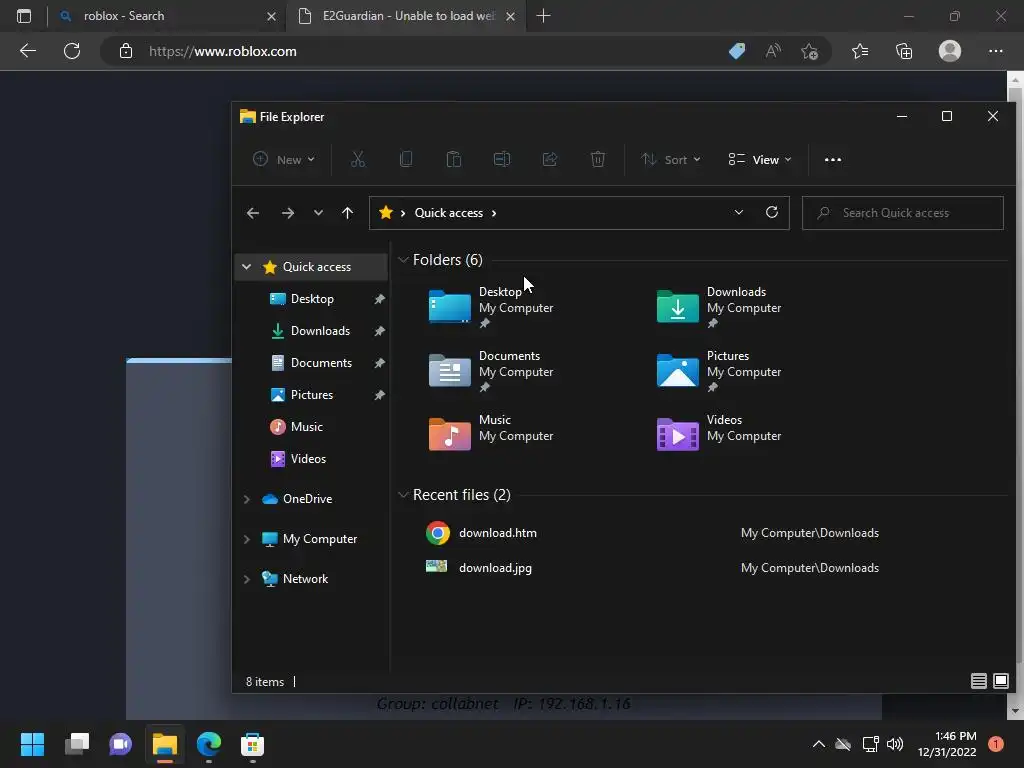
Task: Open Microsoft Store from the taskbar
Action: click(252, 744)
